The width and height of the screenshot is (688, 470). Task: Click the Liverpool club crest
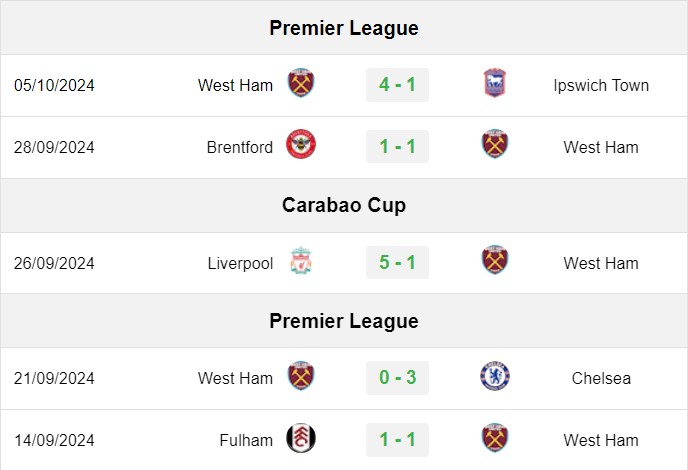(301, 260)
